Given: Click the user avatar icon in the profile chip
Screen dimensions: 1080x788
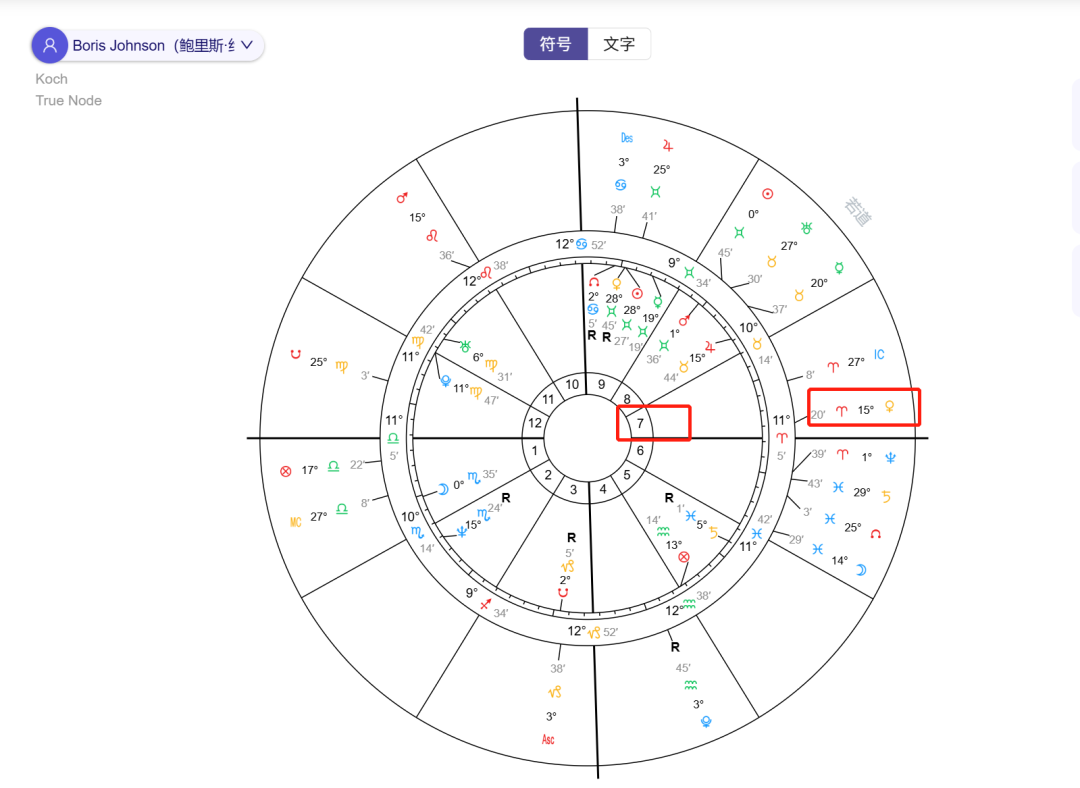Looking at the screenshot, I should 49,45.
